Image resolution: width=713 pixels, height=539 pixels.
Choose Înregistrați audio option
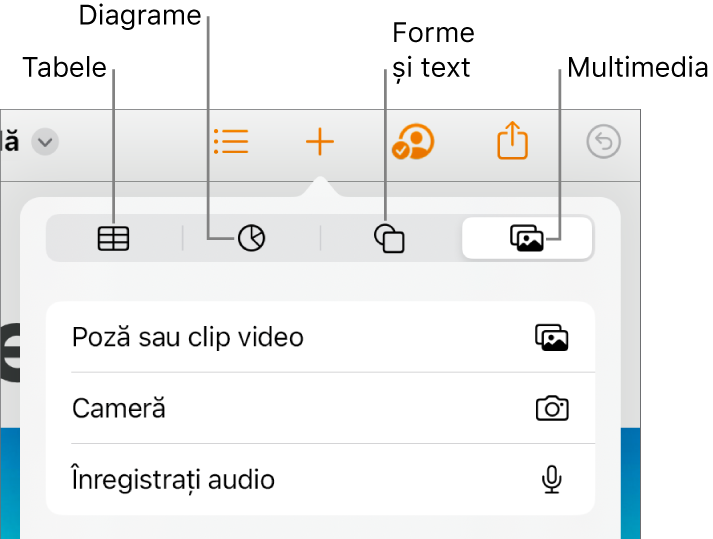coord(321,479)
